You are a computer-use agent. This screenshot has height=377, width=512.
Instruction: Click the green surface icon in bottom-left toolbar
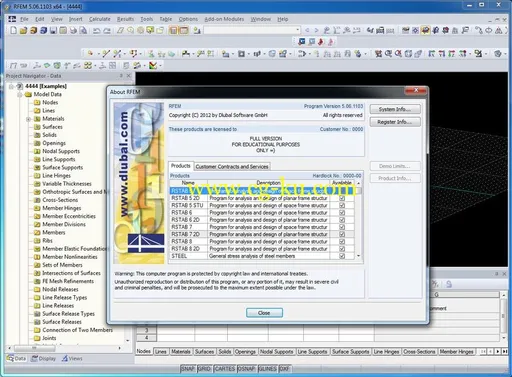47,66
